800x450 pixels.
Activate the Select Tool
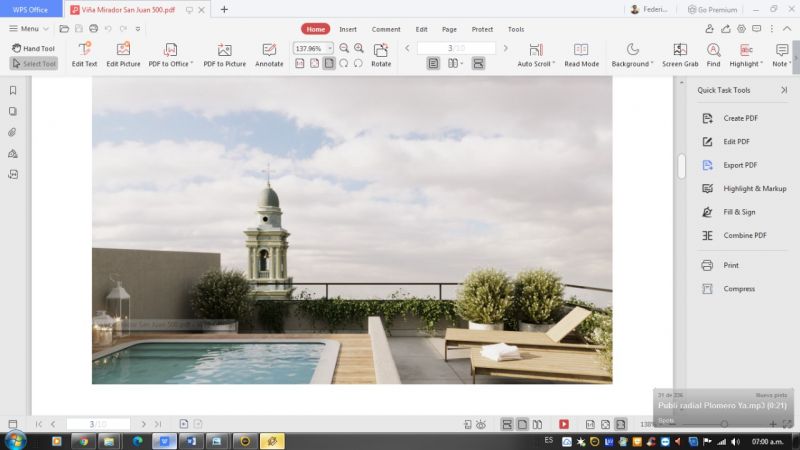[x=34, y=64]
